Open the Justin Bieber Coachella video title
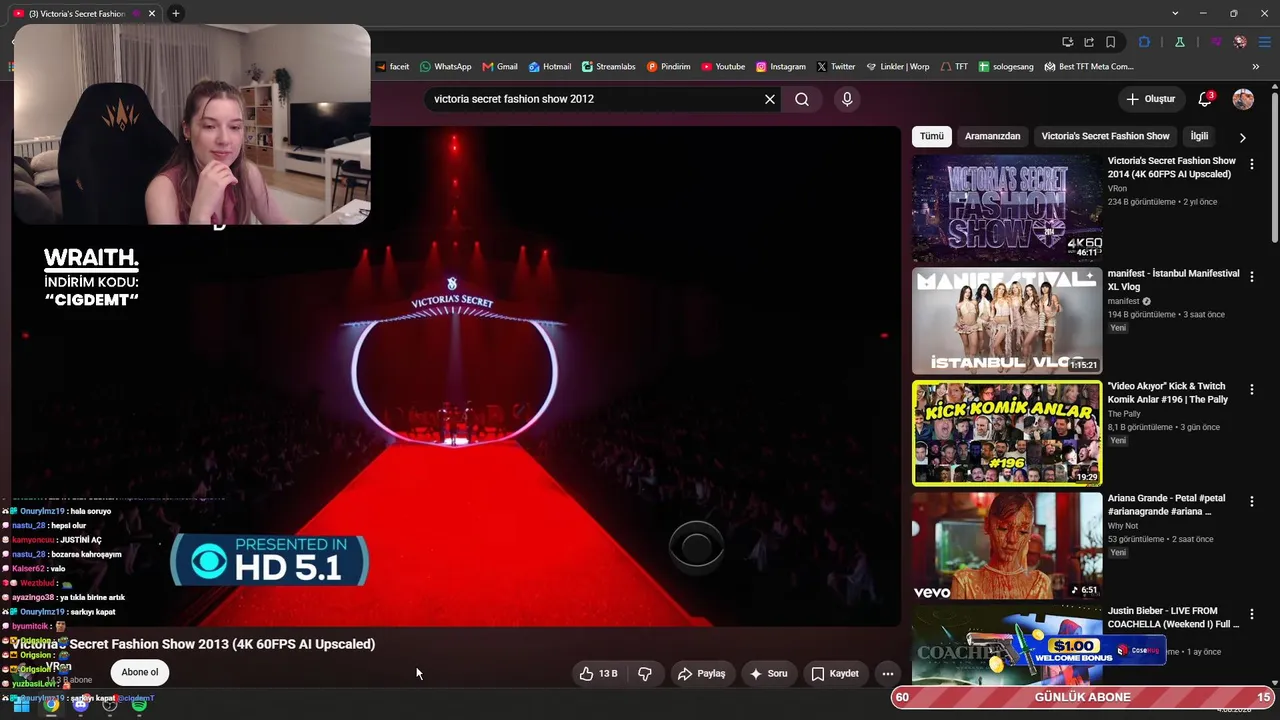The width and height of the screenshot is (1280, 720). pyautogui.click(x=1173, y=618)
